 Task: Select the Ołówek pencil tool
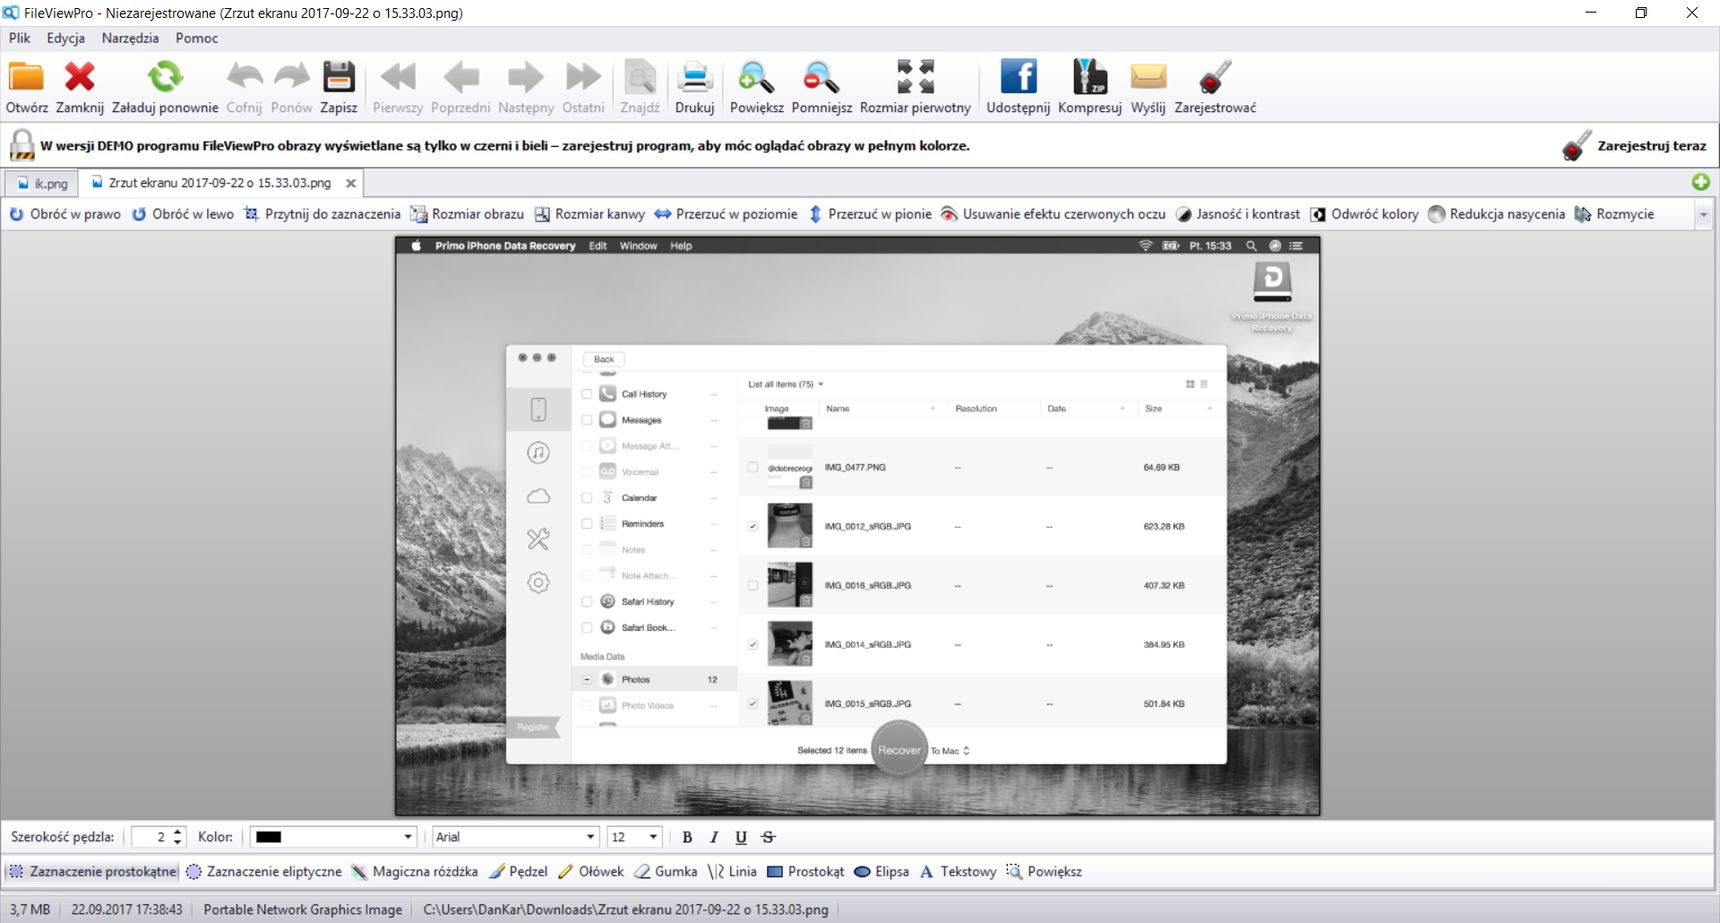(x=591, y=872)
